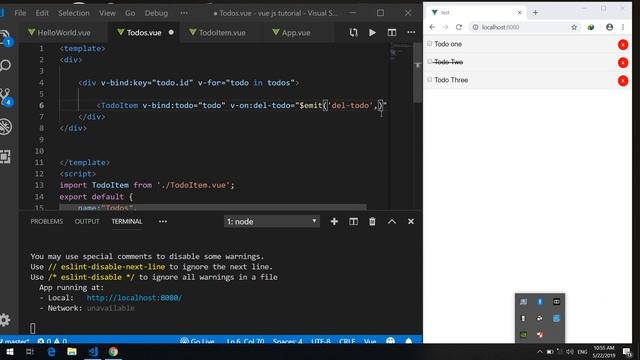Switch to the PROBLEMS panel tab
This screenshot has width=640, height=360.
coord(47,221)
